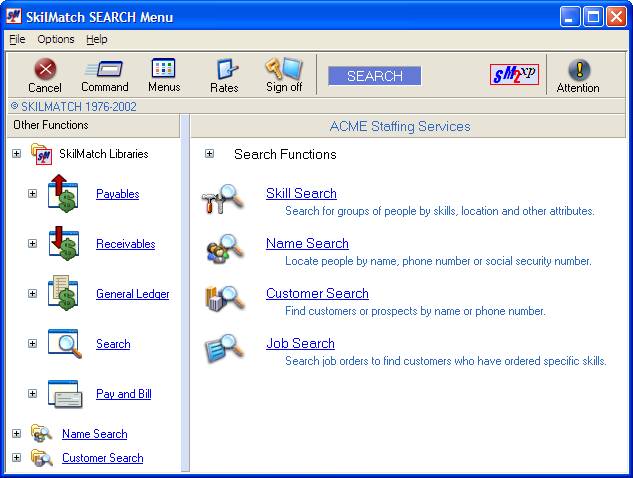The width and height of the screenshot is (633, 478).
Task: Click the Customer Search buildings magnifier icon
Action: pyautogui.click(x=225, y=298)
